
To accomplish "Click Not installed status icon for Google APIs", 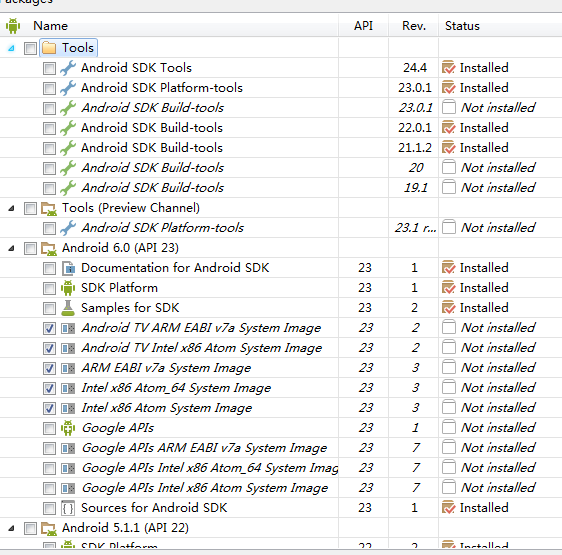I will [448, 427].
